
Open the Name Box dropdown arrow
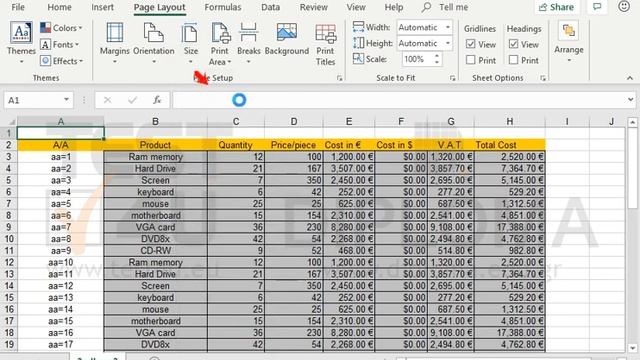tap(66, 100)
